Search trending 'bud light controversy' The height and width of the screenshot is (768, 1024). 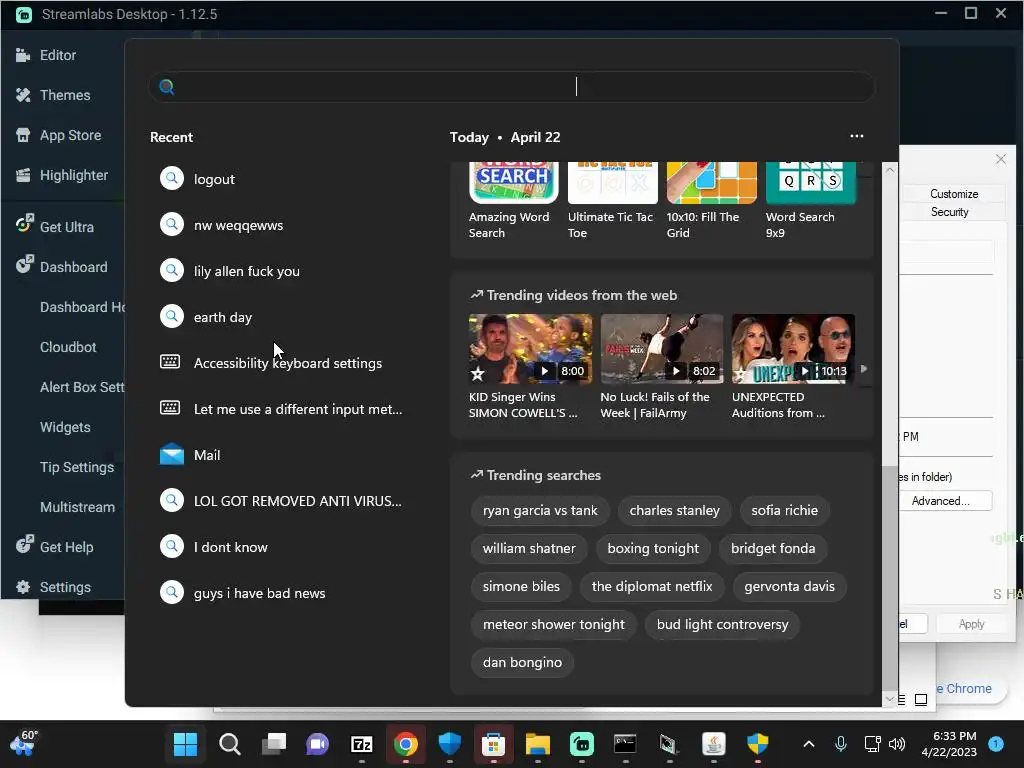pyautogui.click(x=722, y=624)
